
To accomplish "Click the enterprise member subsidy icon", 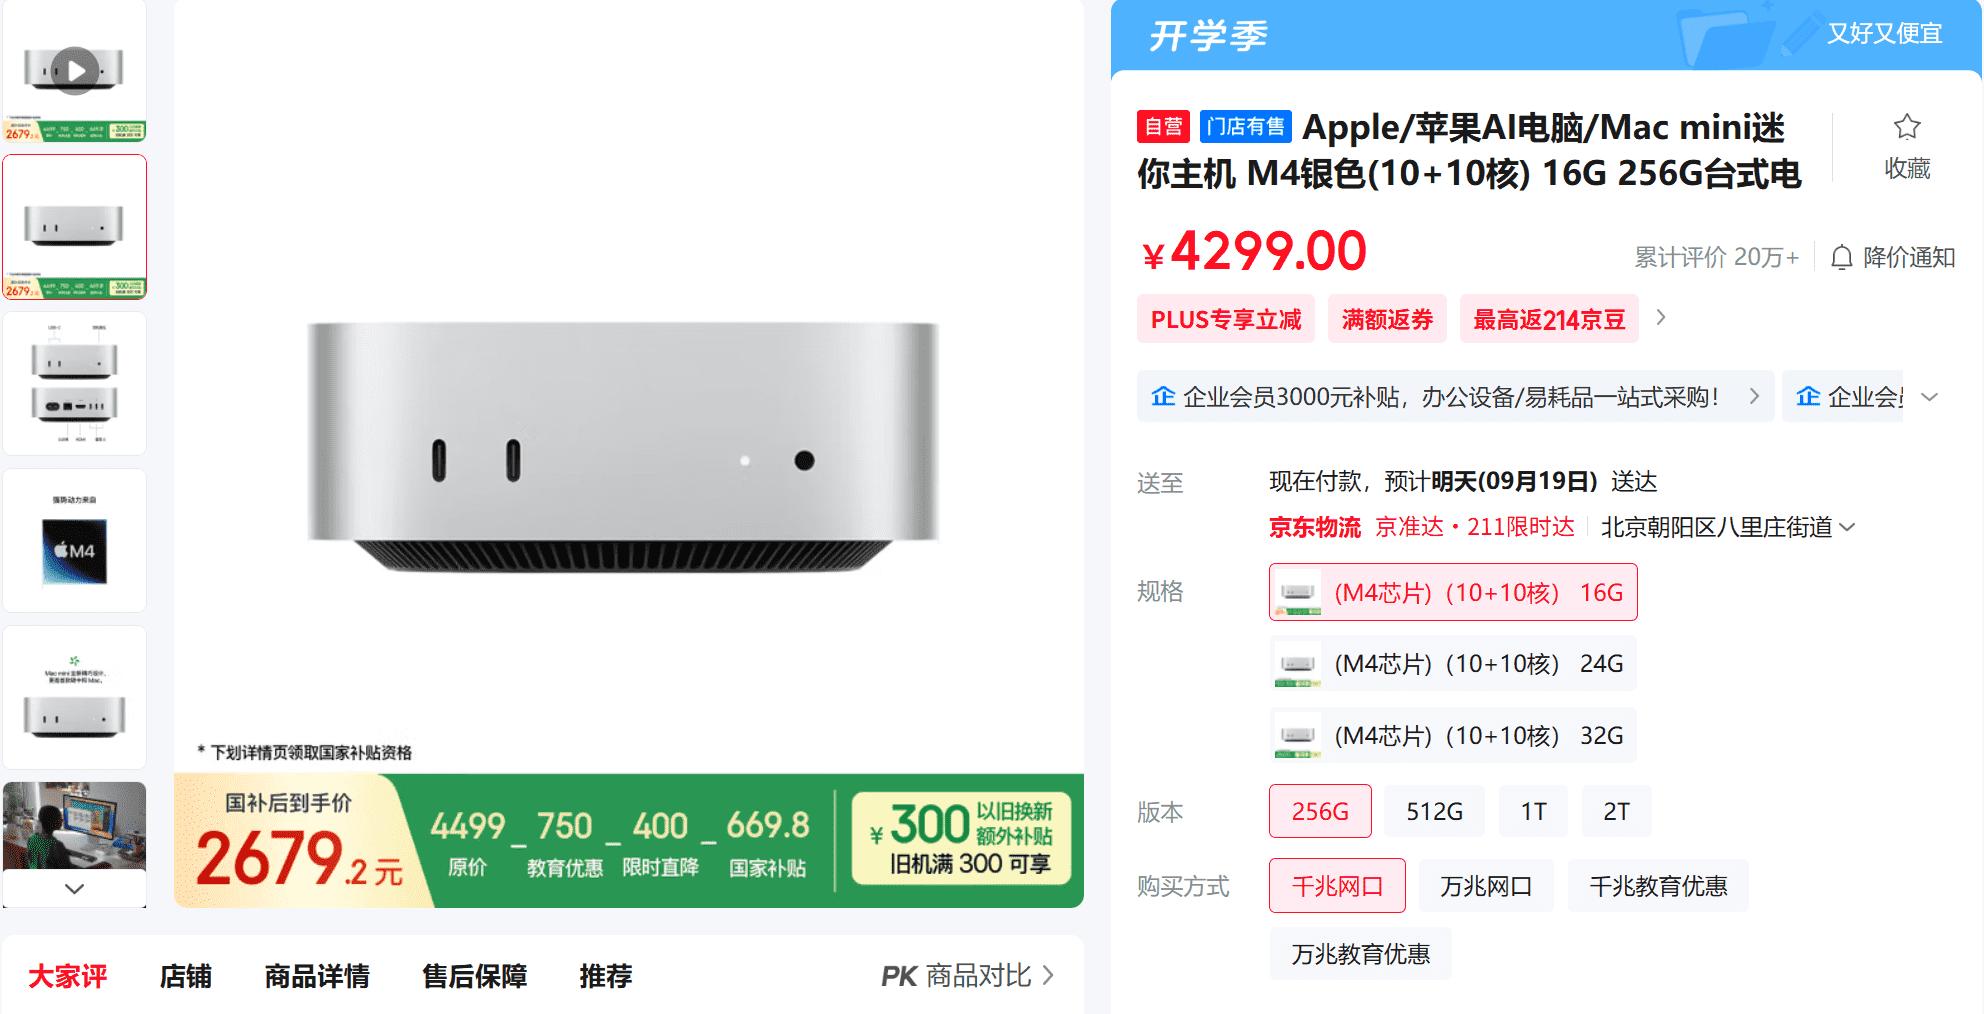I will tap(1163, 397).
